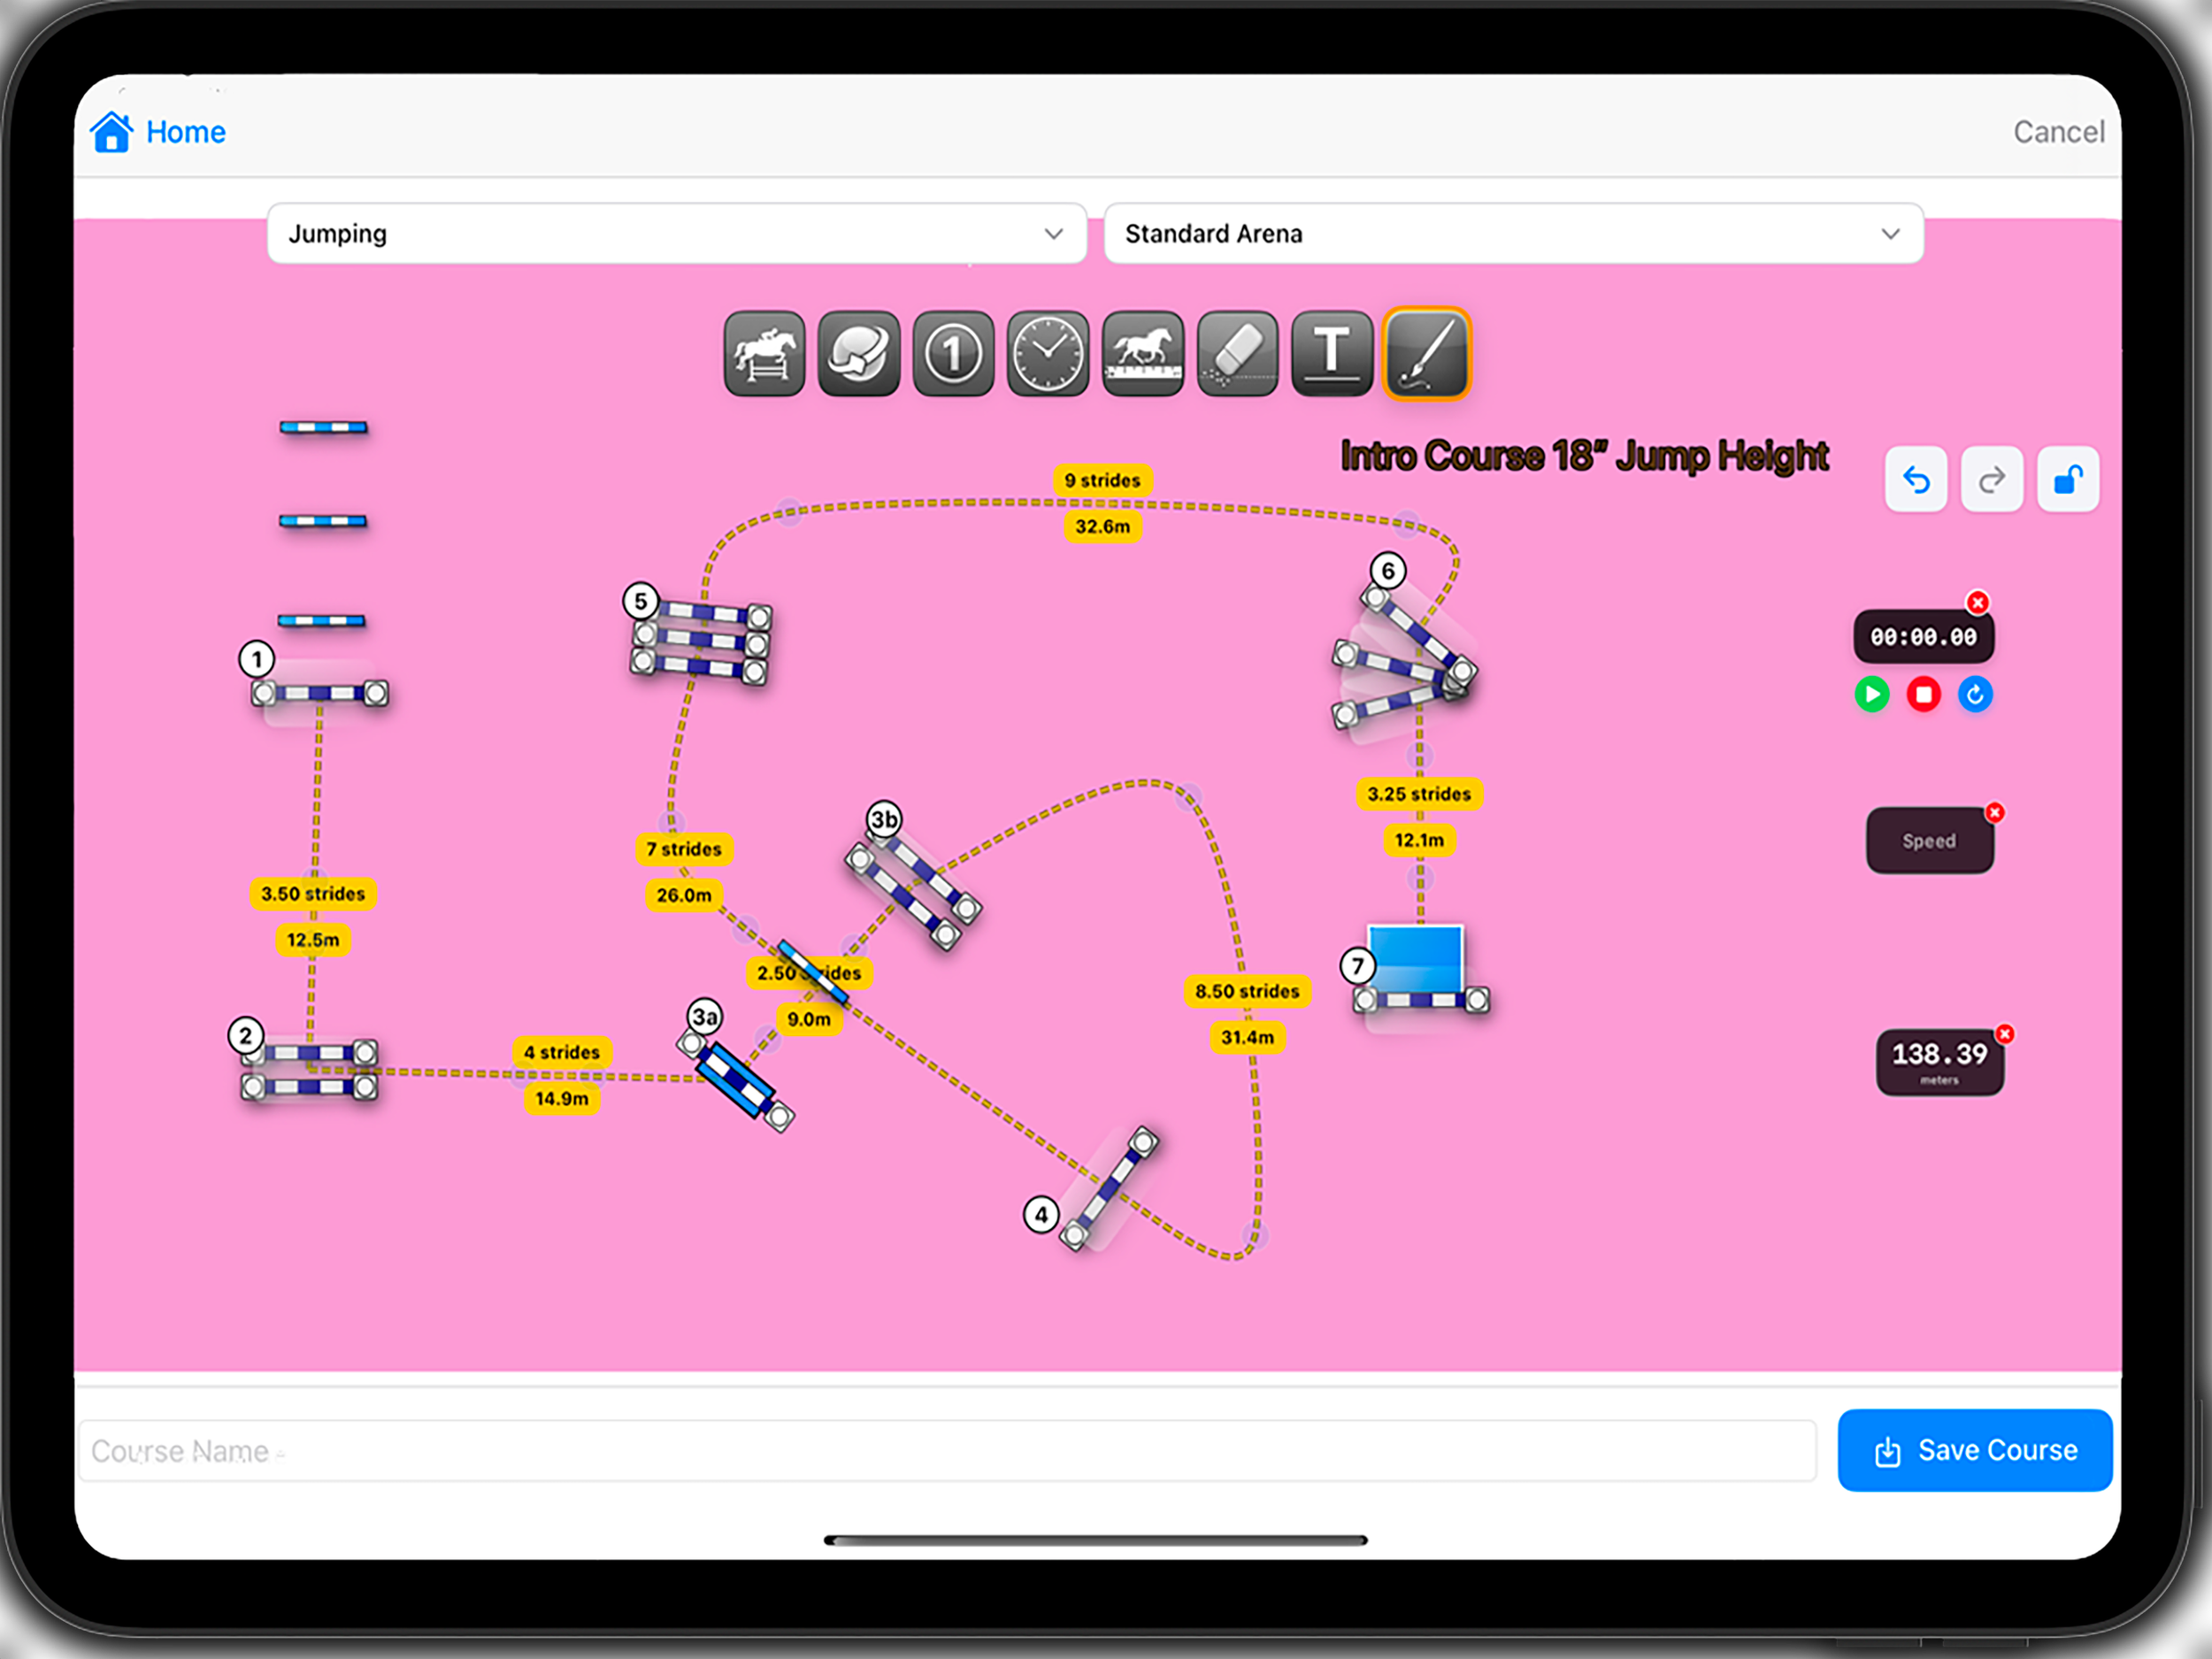Start the timer with green play button
Screen dimensions: 2212x1659
coord(1871,694)
